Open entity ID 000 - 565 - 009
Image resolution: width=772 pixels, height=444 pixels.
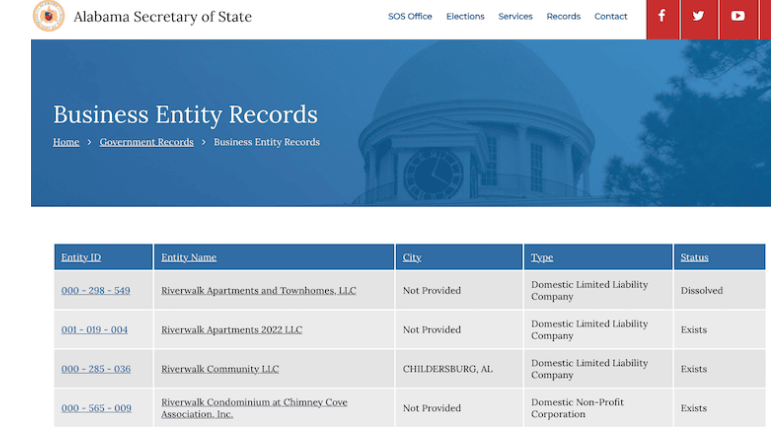(x=96, y=408)
